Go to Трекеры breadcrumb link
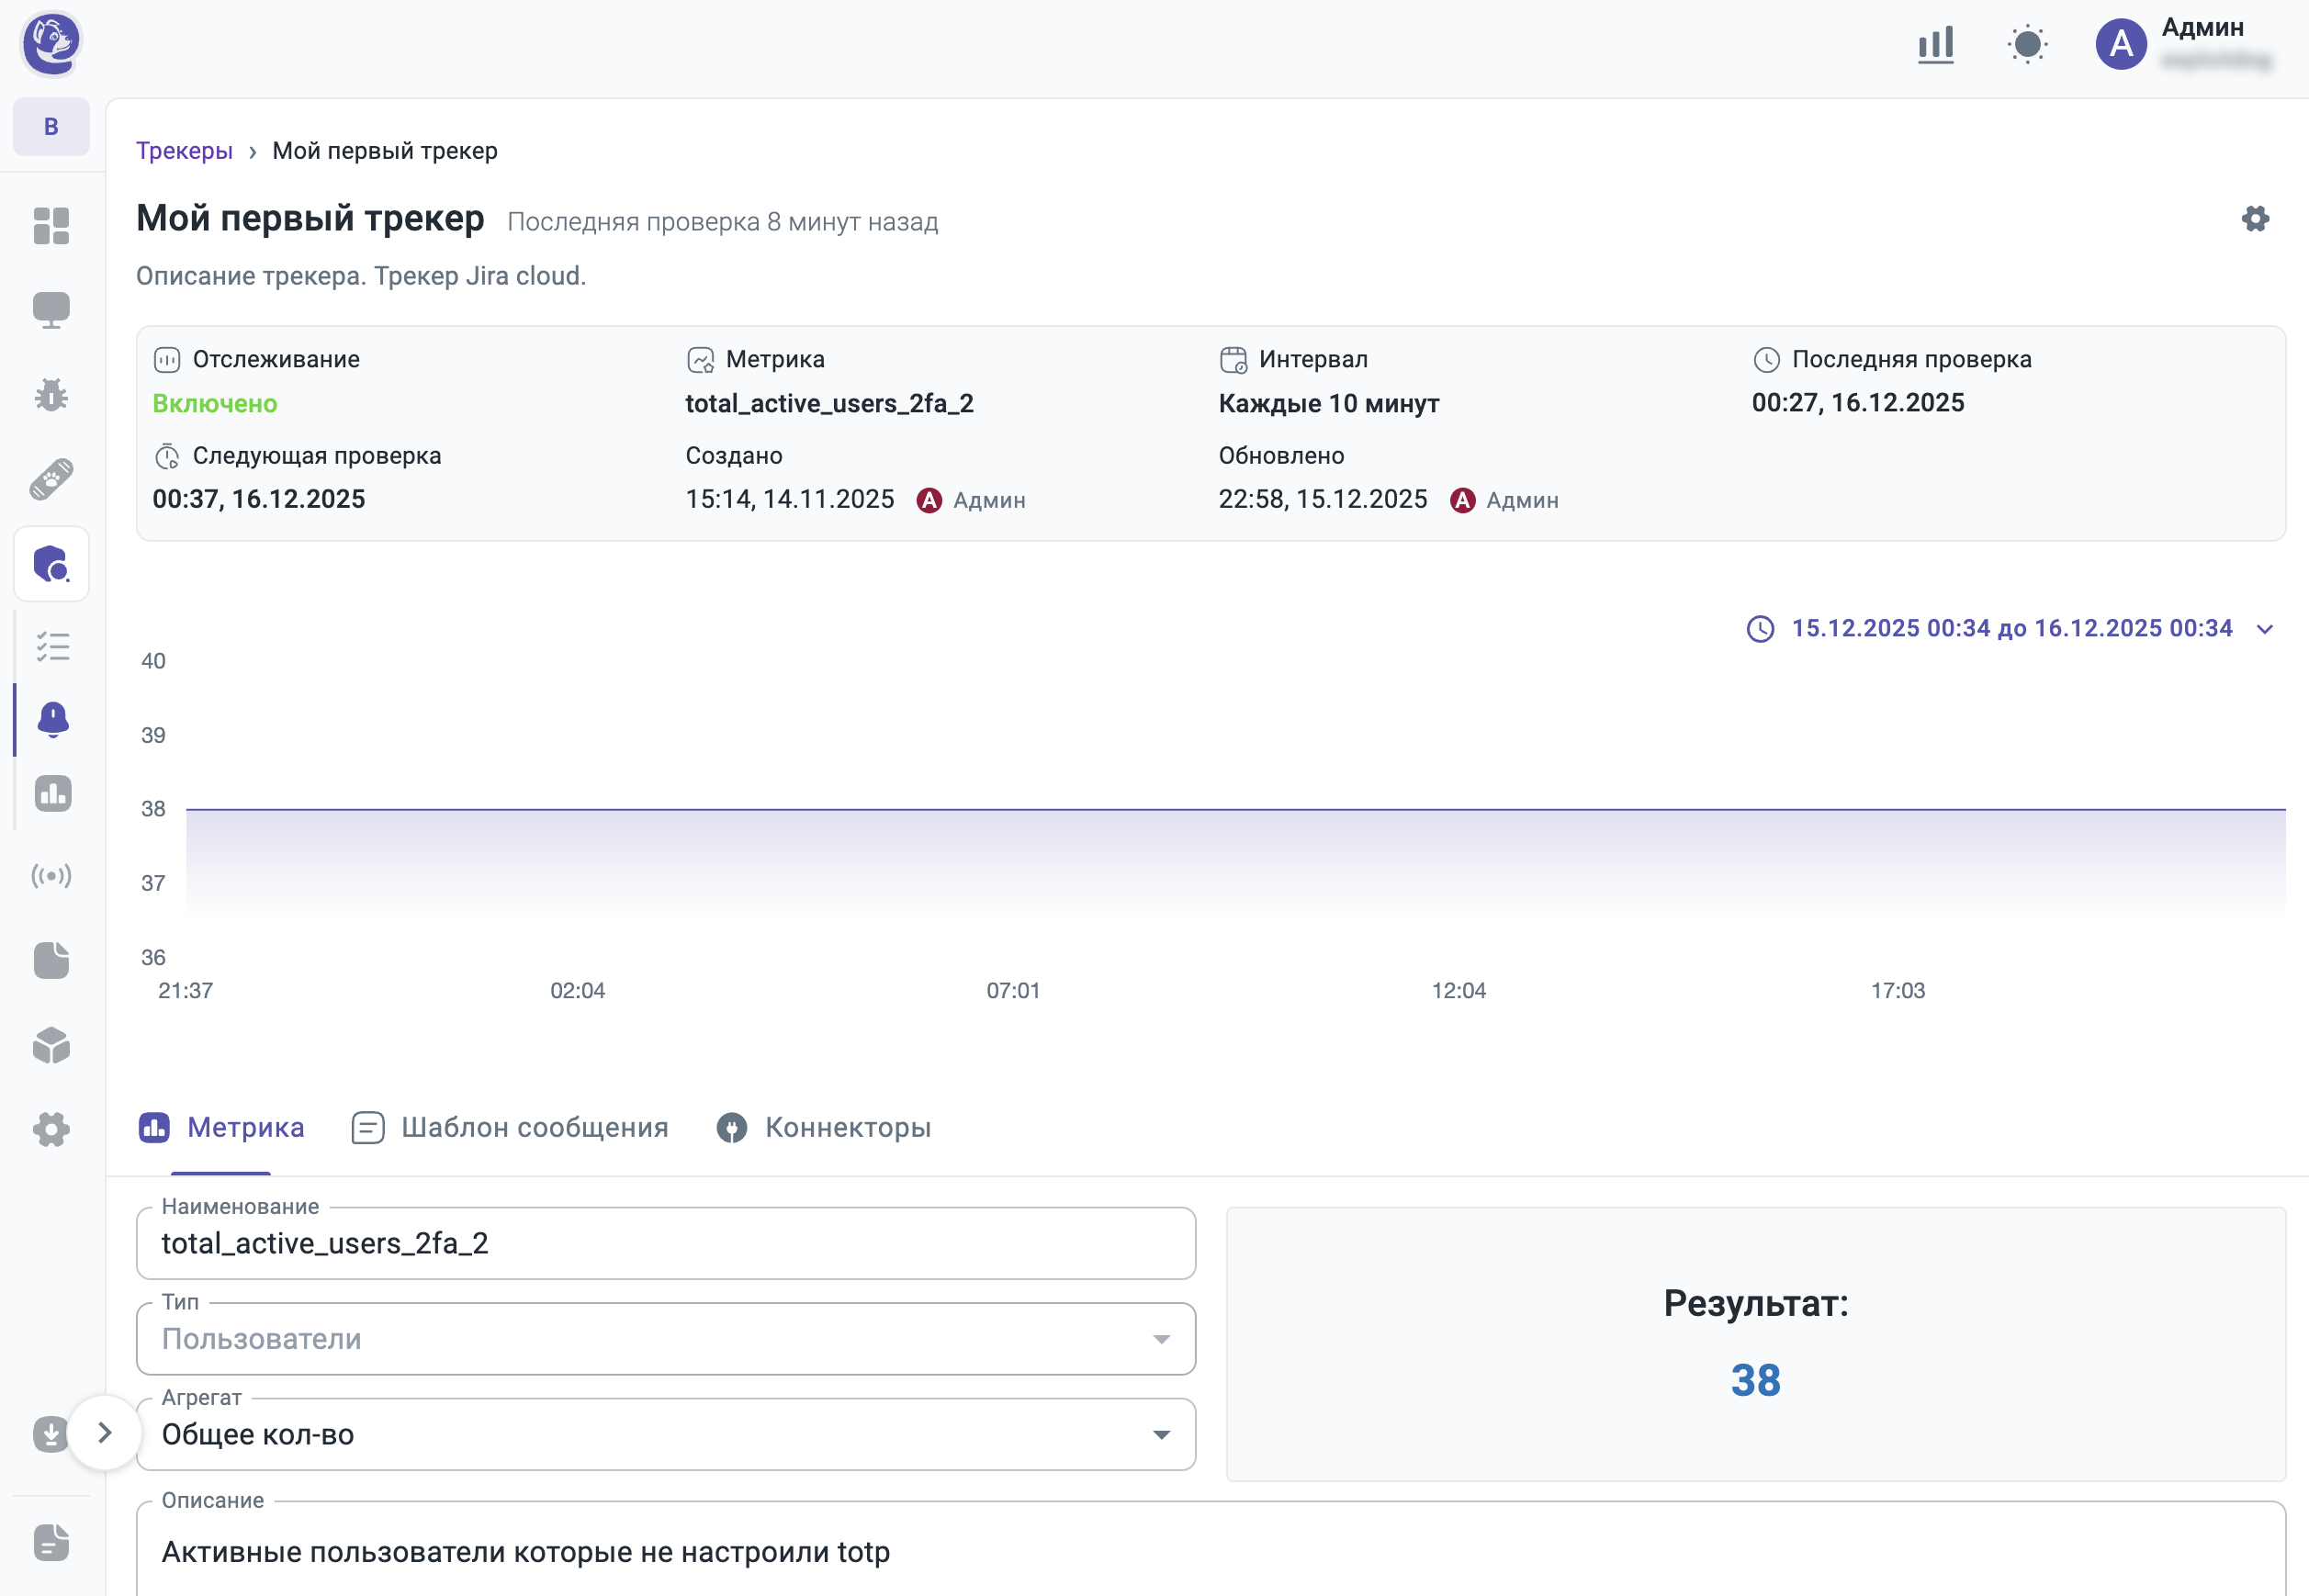Image resolution: width=2309 pixels, height=1596 pixels. tap(184, 151)
